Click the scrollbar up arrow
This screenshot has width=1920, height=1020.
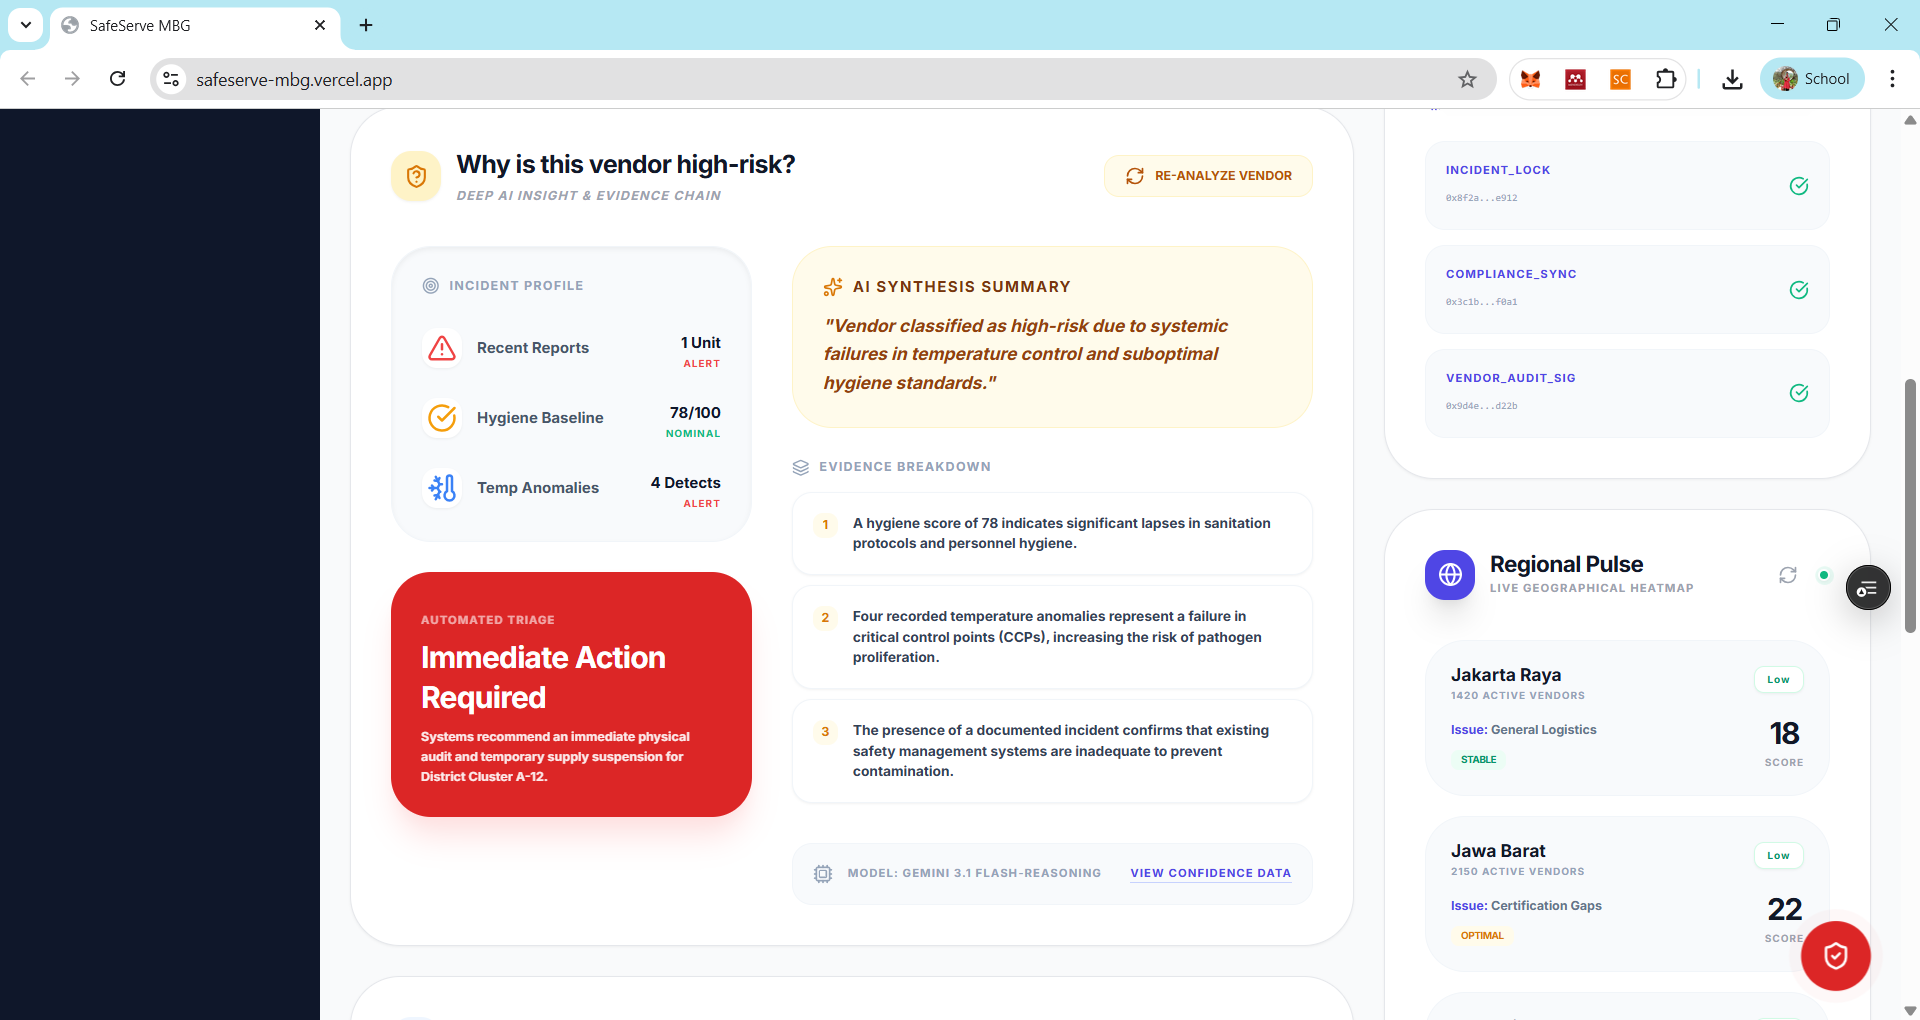point(1910,119)
